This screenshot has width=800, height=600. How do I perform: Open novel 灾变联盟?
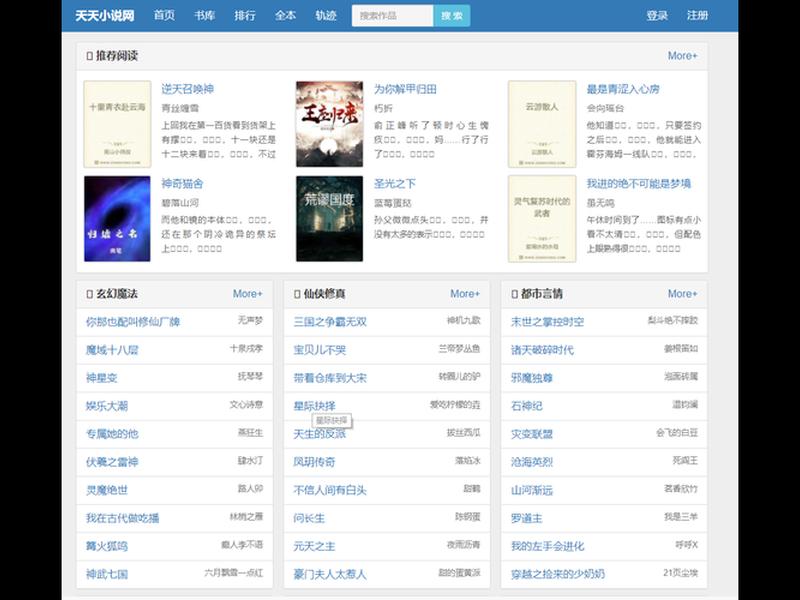532,434
